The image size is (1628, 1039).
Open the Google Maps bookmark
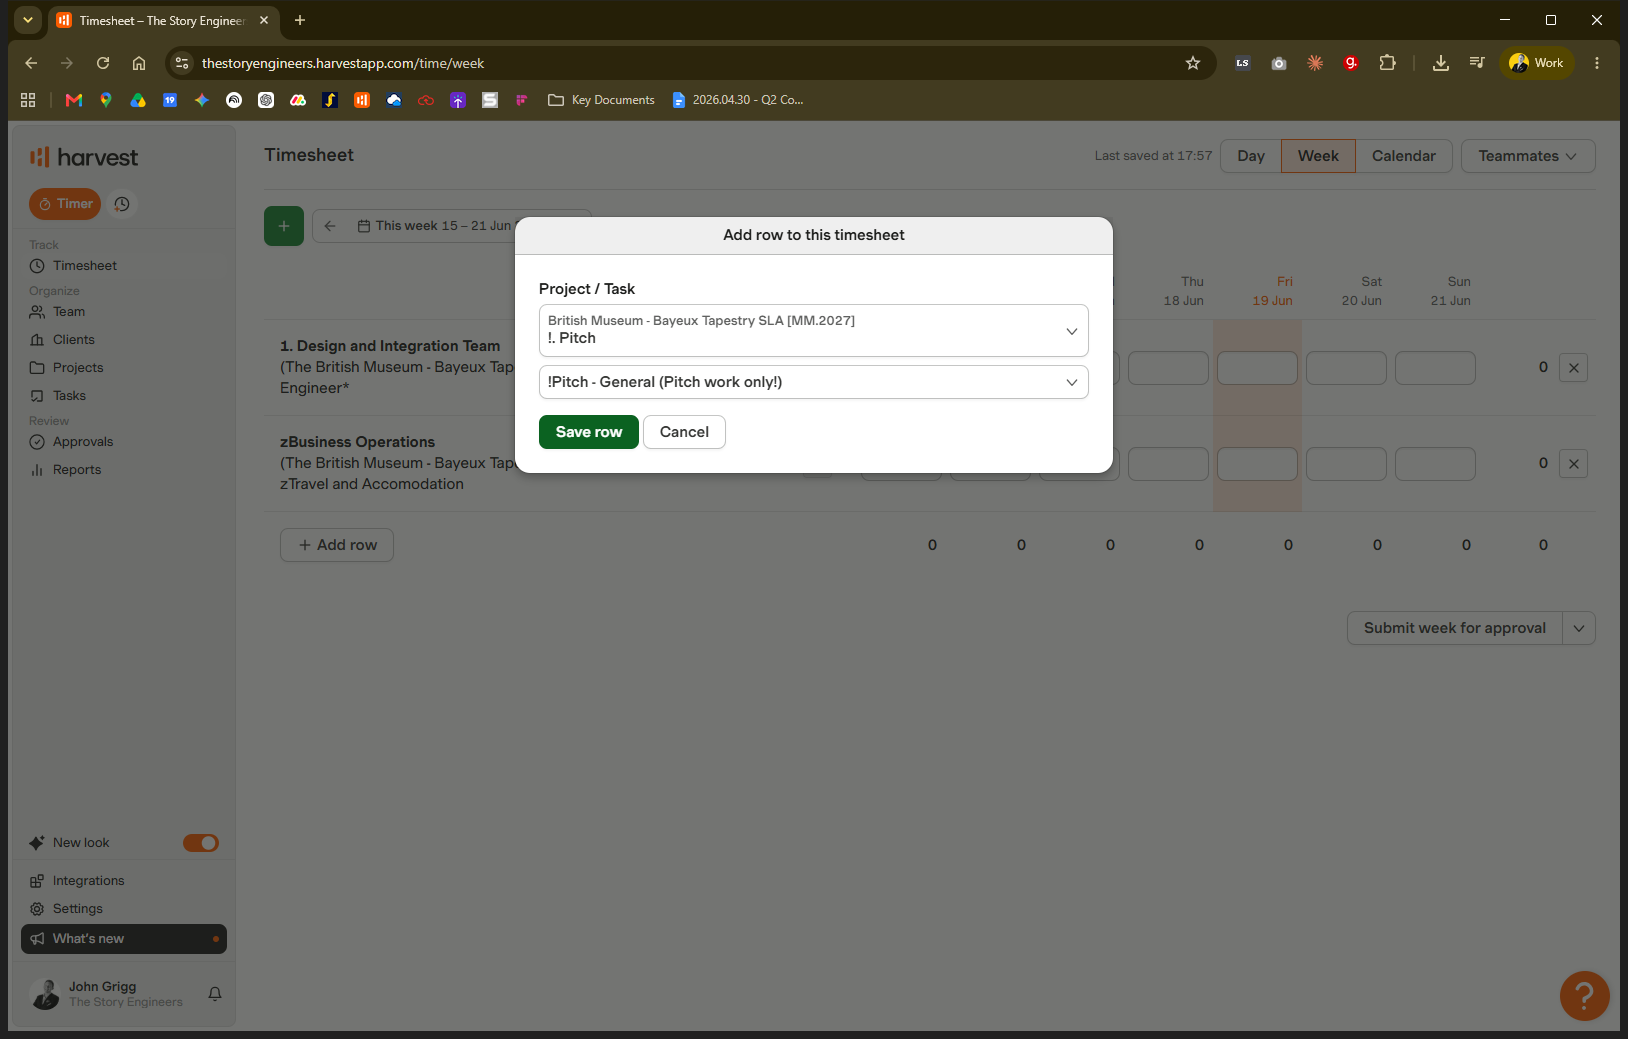(106, 100)
